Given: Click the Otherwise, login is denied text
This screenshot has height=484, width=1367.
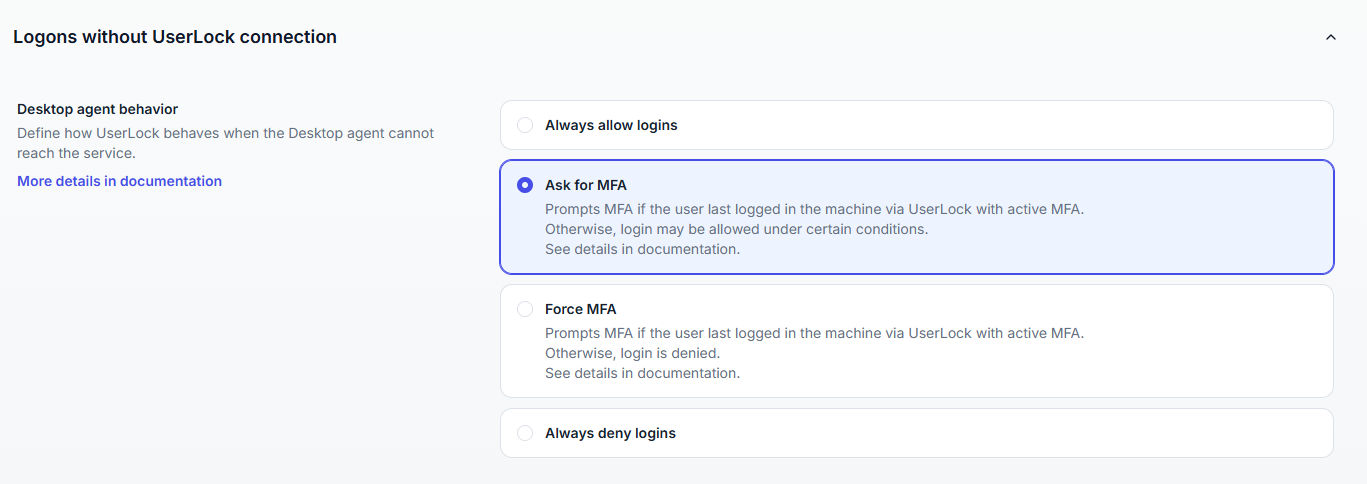Looking at the screenshot, I should pos(632,353).
